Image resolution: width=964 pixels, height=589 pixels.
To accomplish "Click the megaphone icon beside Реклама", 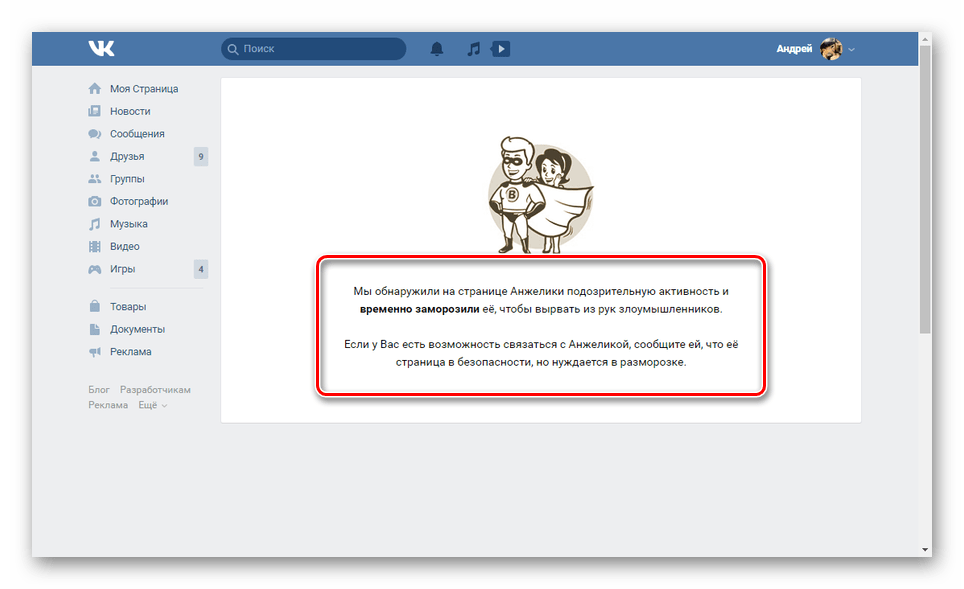I will (94, 352).
